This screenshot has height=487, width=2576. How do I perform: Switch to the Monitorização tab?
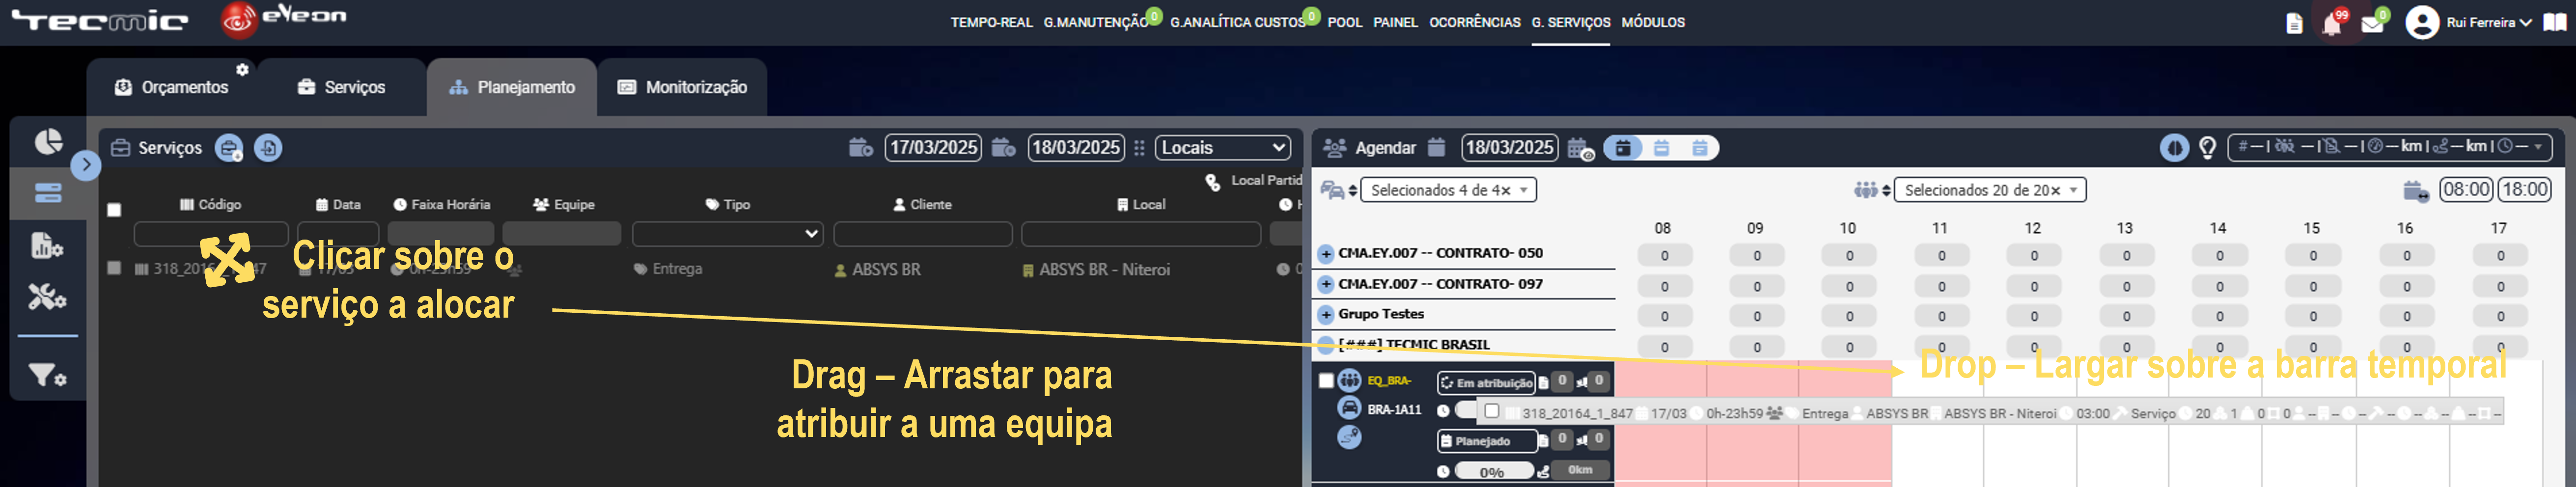click(683, 87)
